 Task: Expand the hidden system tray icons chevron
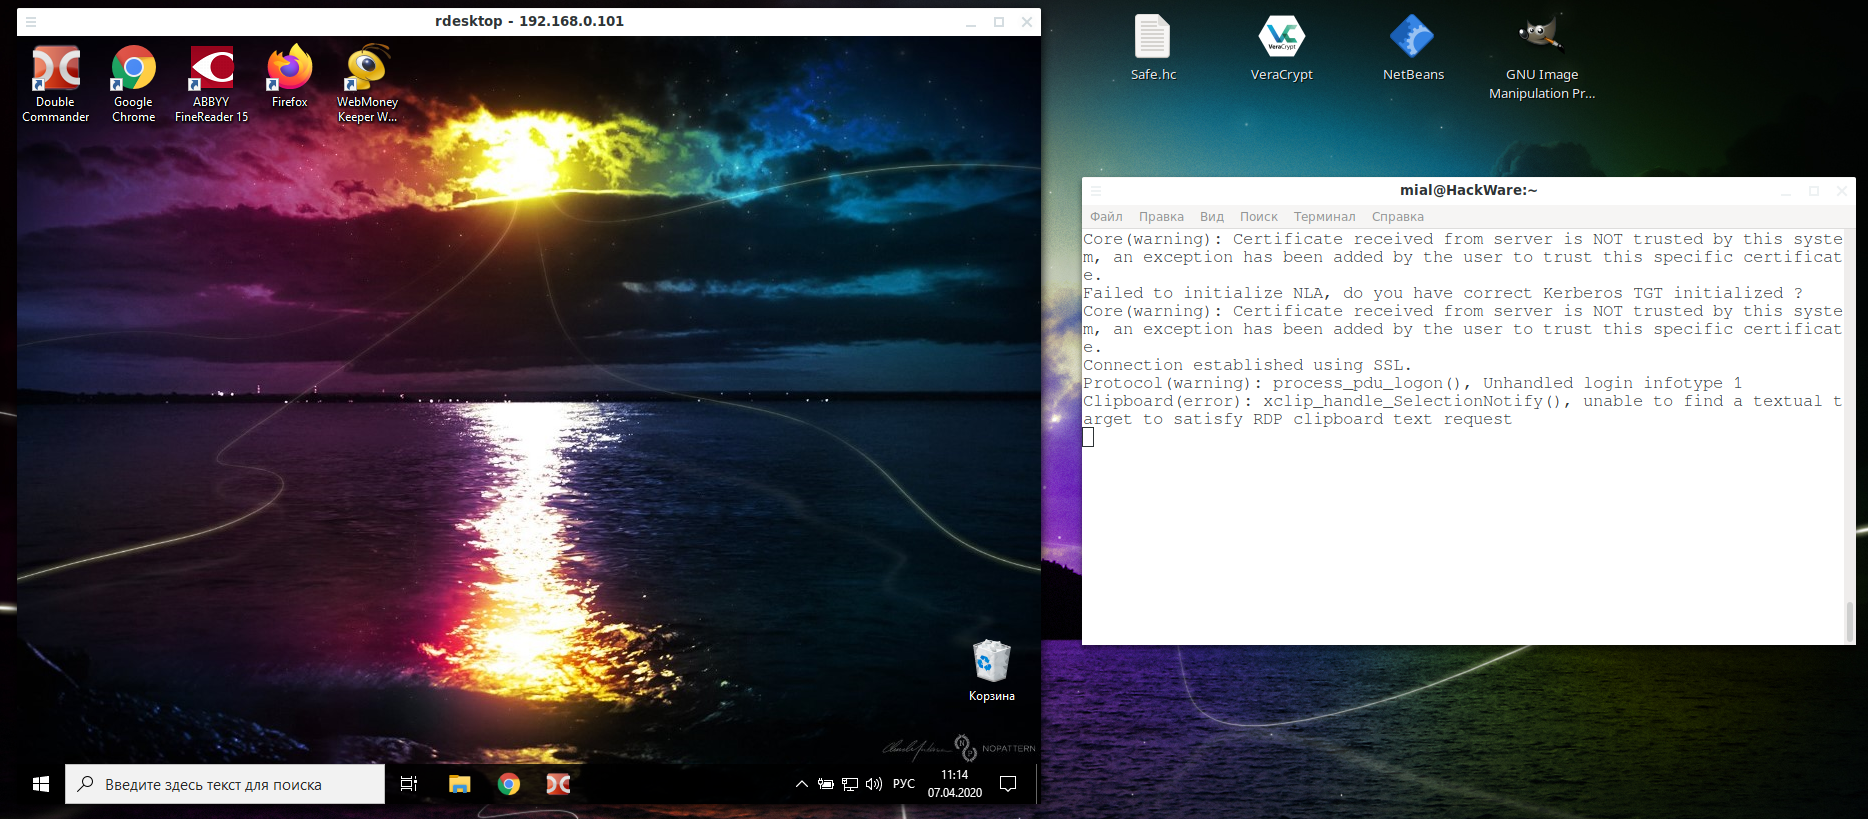click(801, 784)
